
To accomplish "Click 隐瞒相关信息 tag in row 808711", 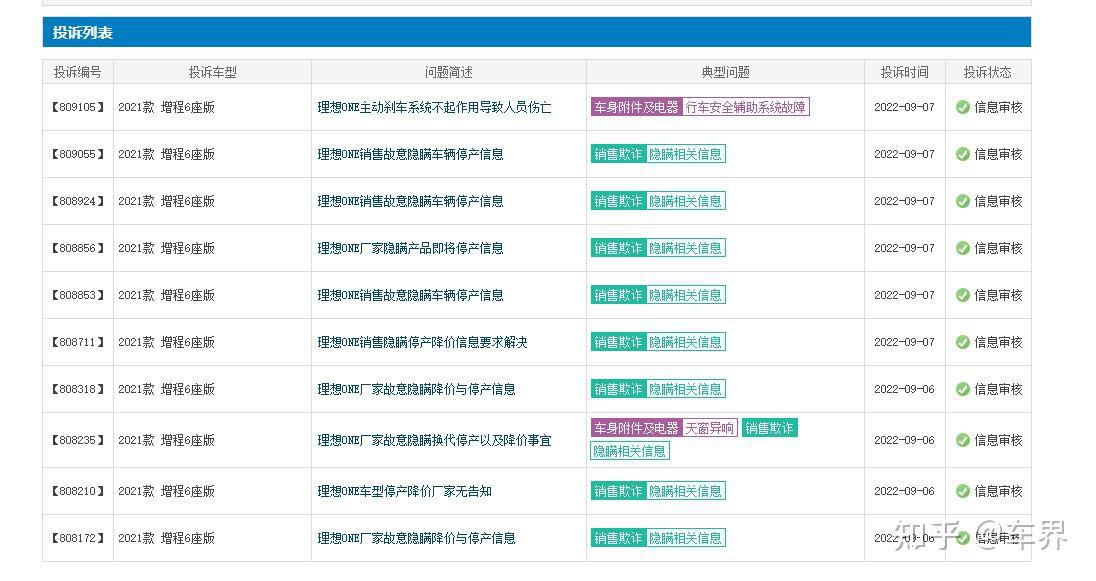I will [x=686, y=342].
